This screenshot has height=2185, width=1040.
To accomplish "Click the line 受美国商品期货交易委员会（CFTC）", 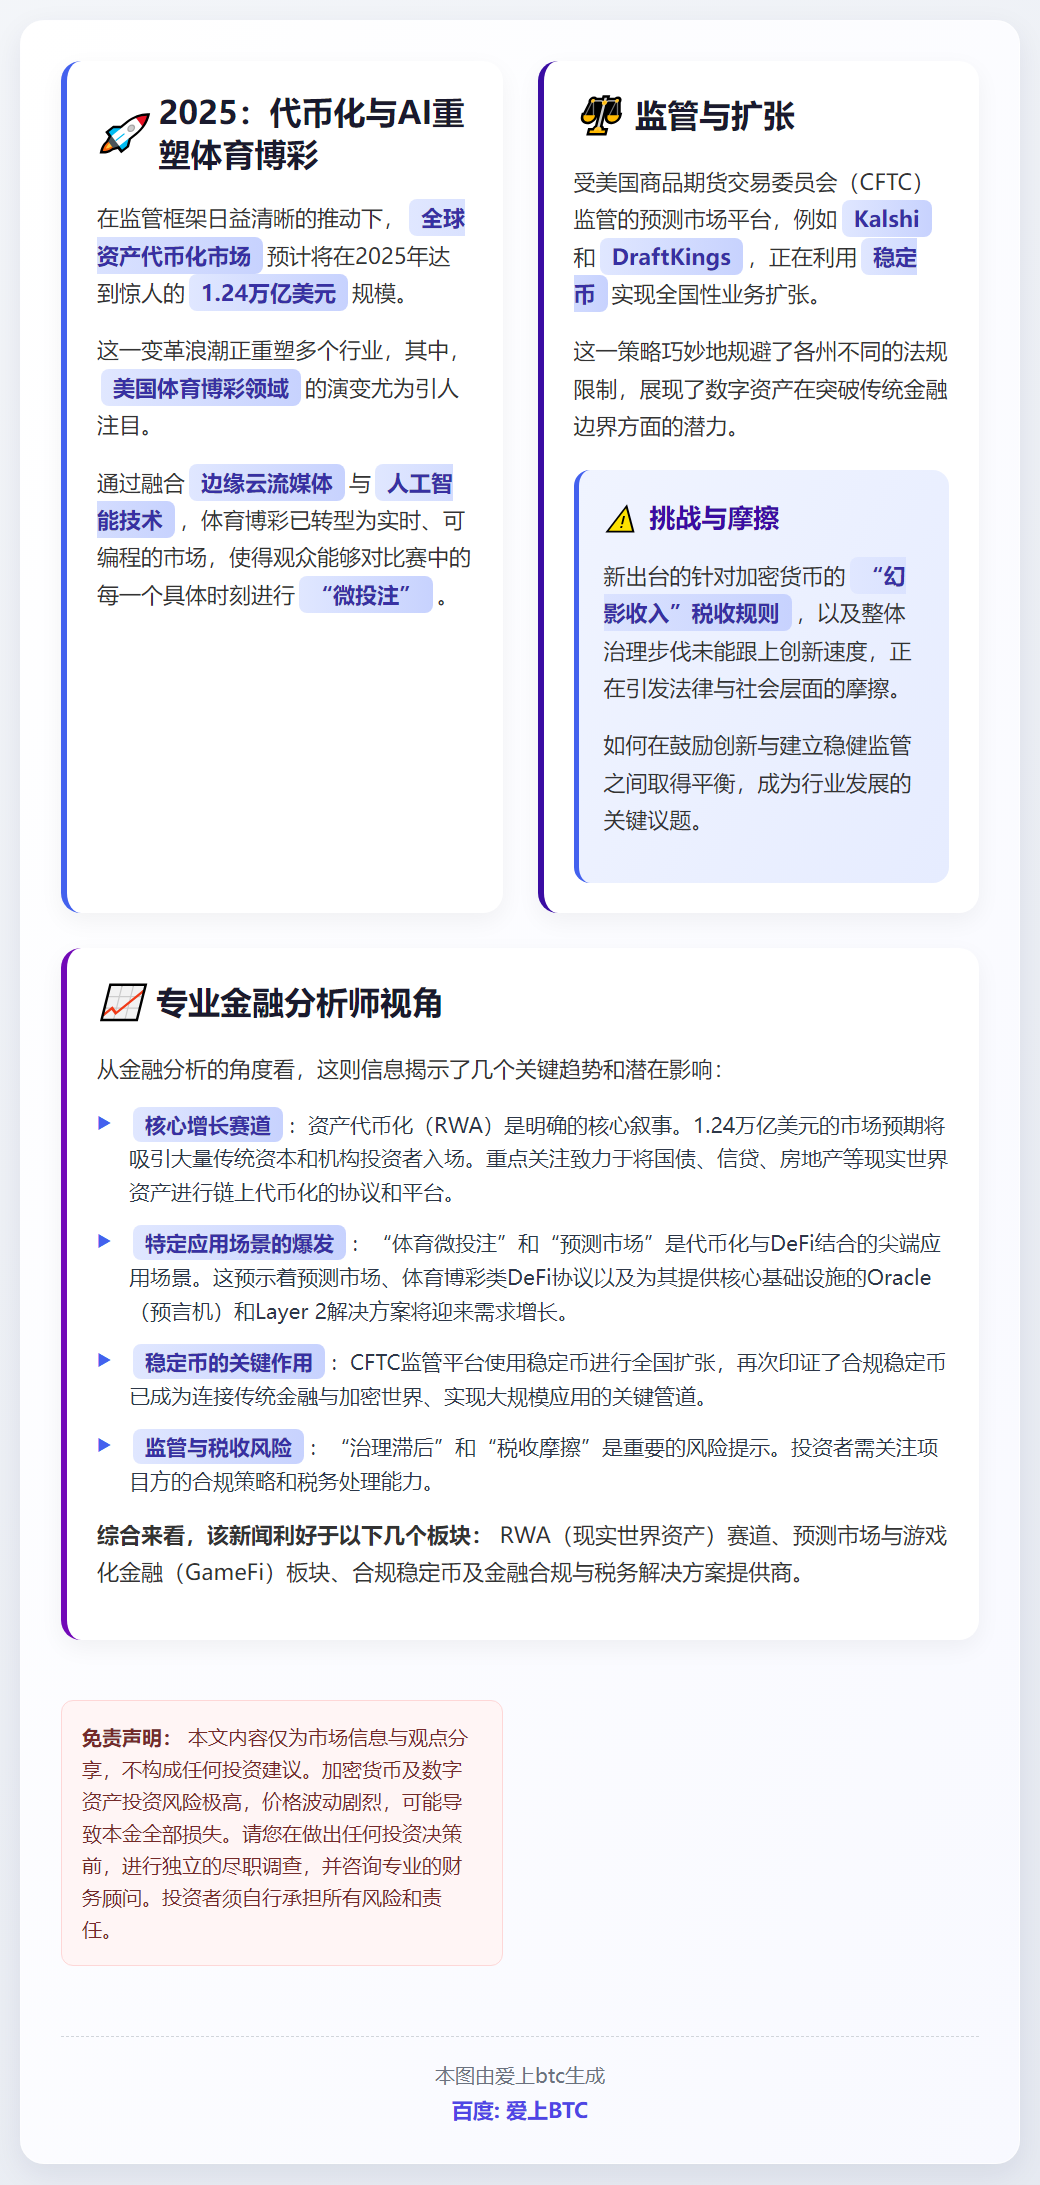I will tap(748, 182).
